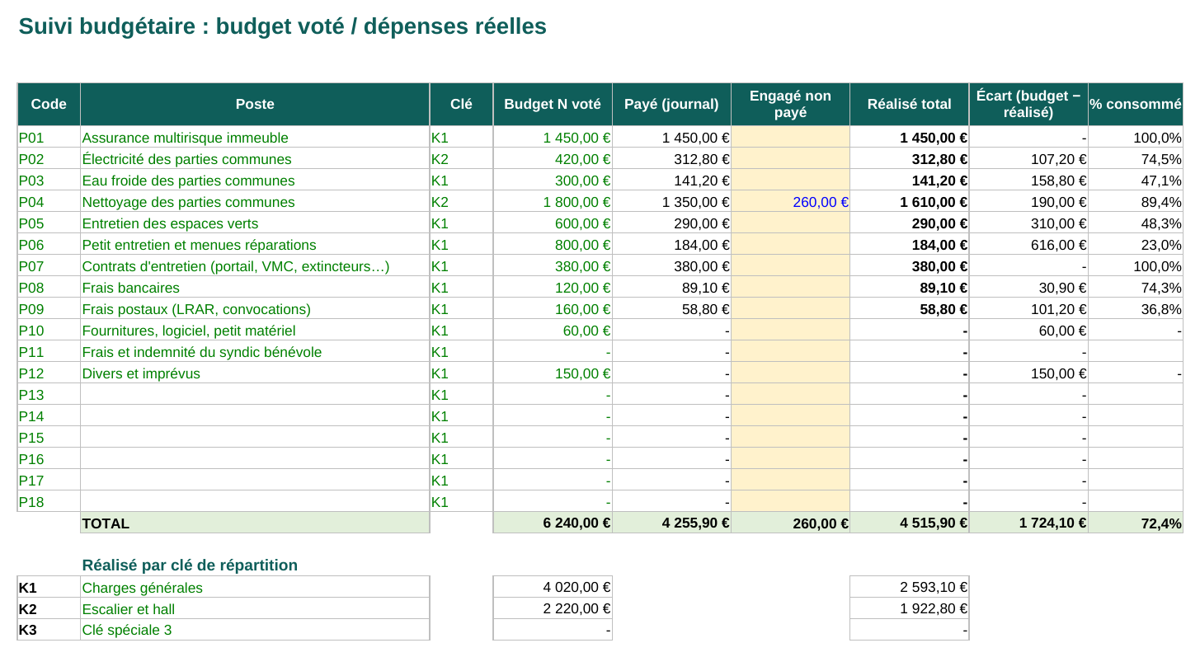Select cell 'Frais postaux (LRAR, convocations)'
The width and height of the screenshot is (1200, 657).
pyautogui.click(x=255, y=309)
